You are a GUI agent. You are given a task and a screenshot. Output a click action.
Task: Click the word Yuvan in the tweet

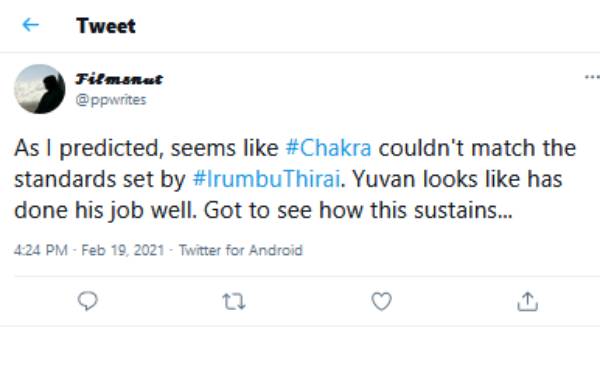coord(383,179)
